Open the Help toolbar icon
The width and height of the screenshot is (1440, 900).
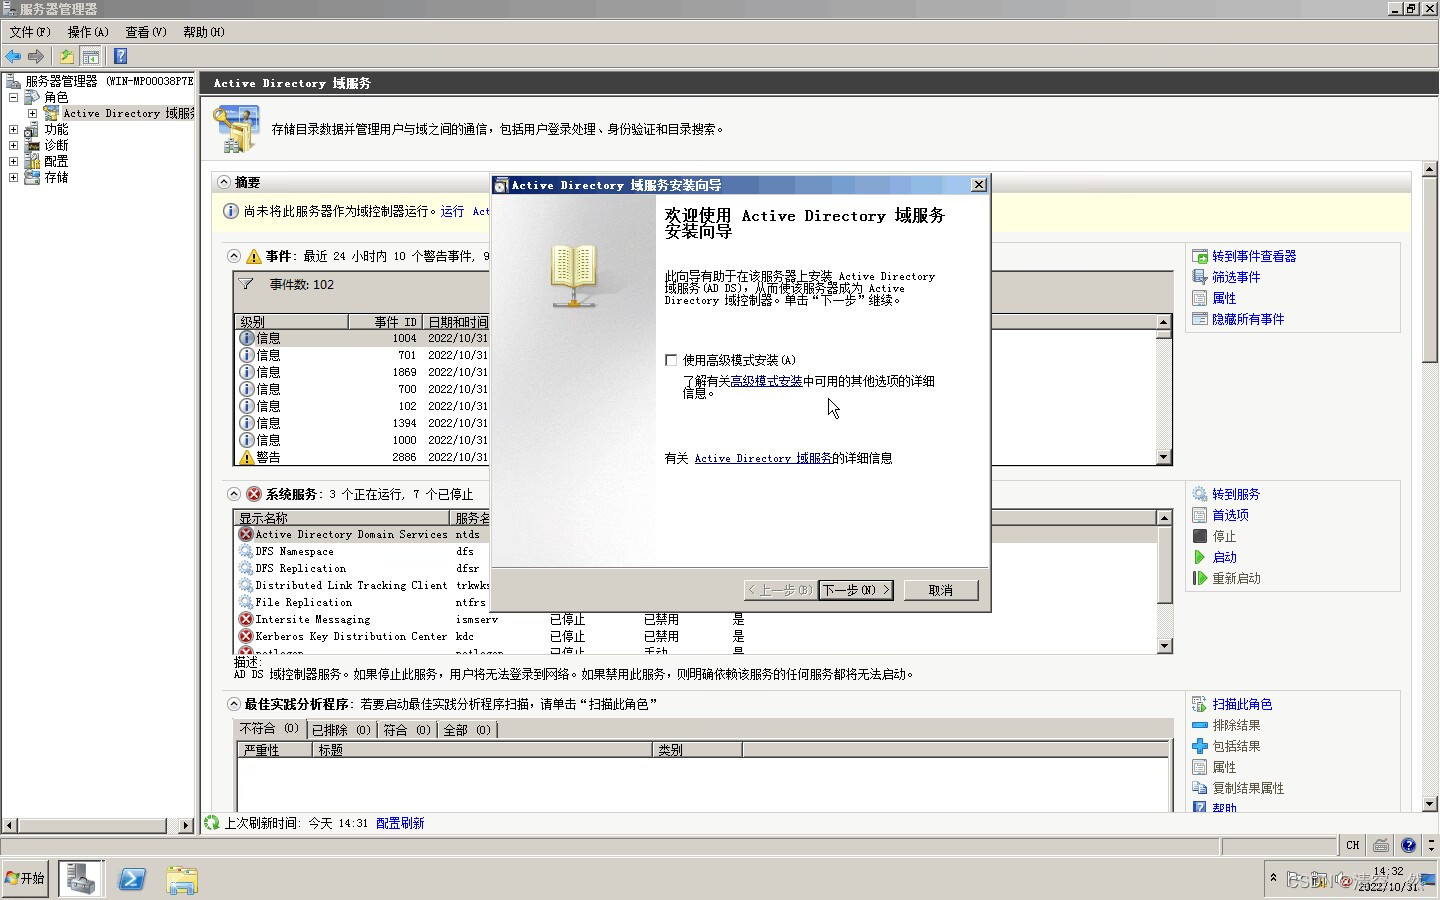[120, 56]
